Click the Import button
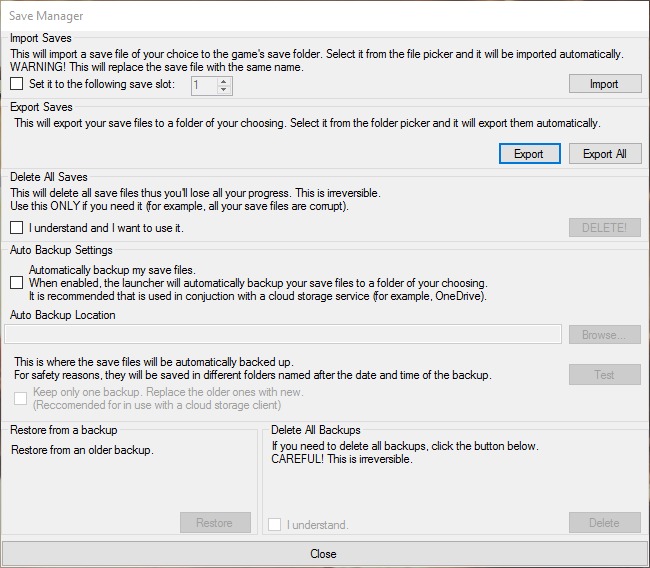650x568 pixels. (605, 84)
